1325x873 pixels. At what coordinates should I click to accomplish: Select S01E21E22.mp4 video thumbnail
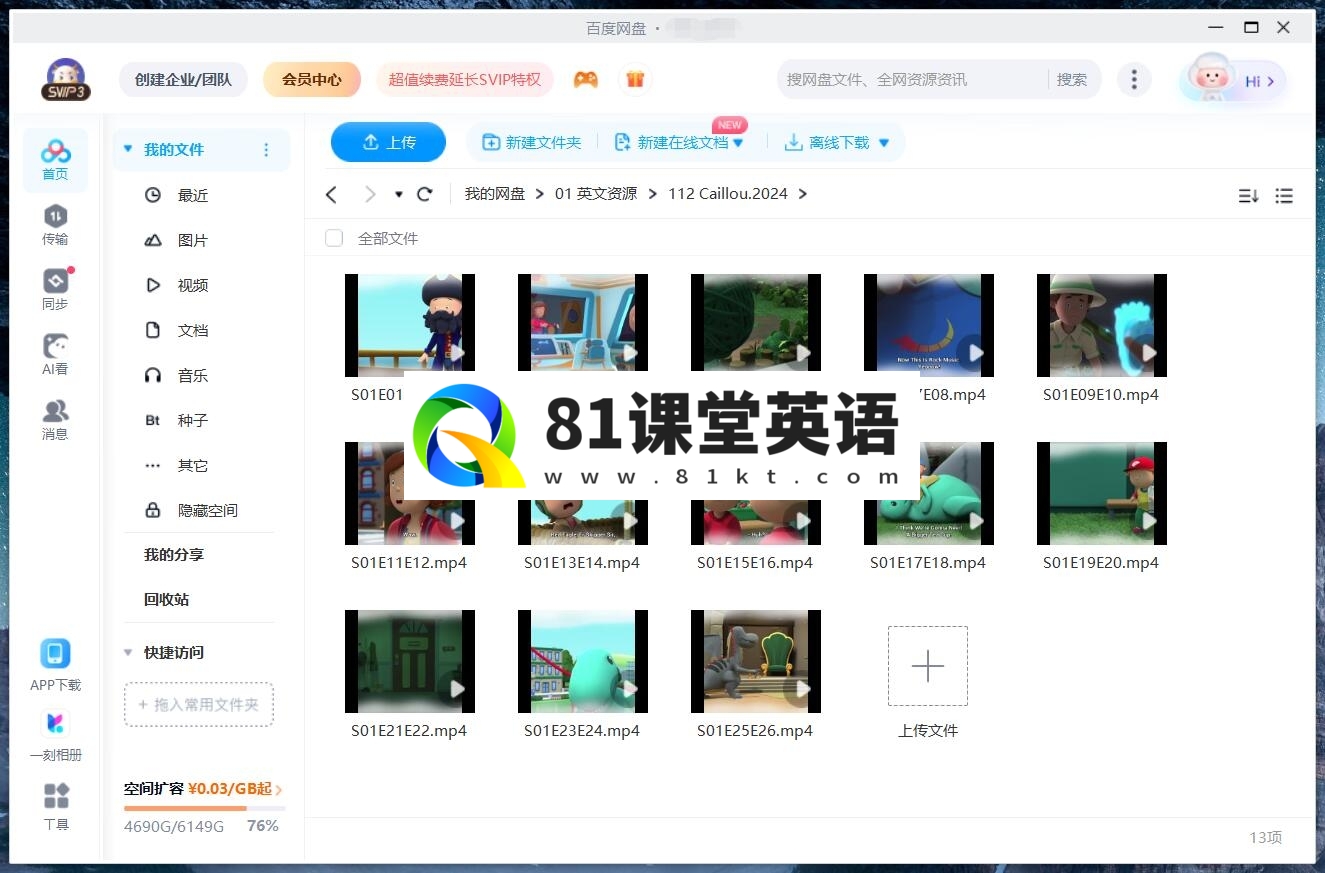click(410, 661)
